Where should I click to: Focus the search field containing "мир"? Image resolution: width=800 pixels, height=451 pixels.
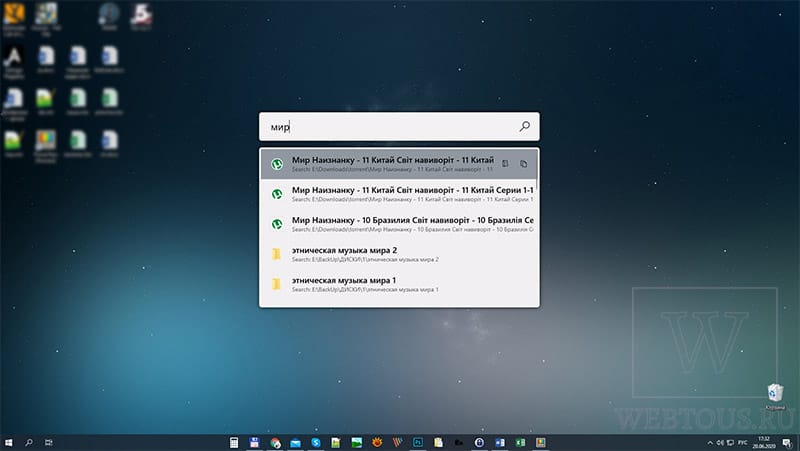[x=399, y=127]
